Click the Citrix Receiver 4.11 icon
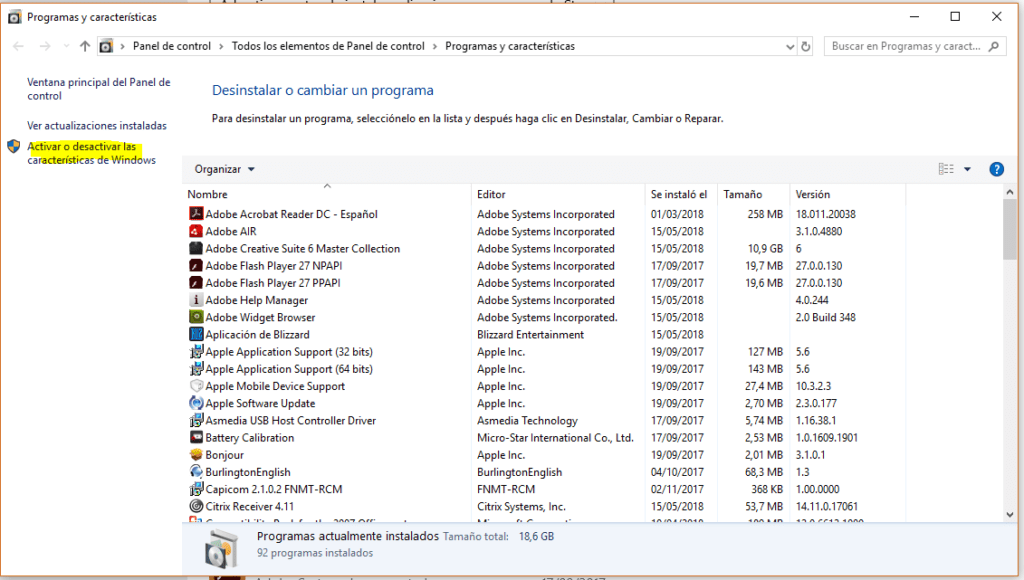Screen dimensions: 1024x580 [197, 506]
